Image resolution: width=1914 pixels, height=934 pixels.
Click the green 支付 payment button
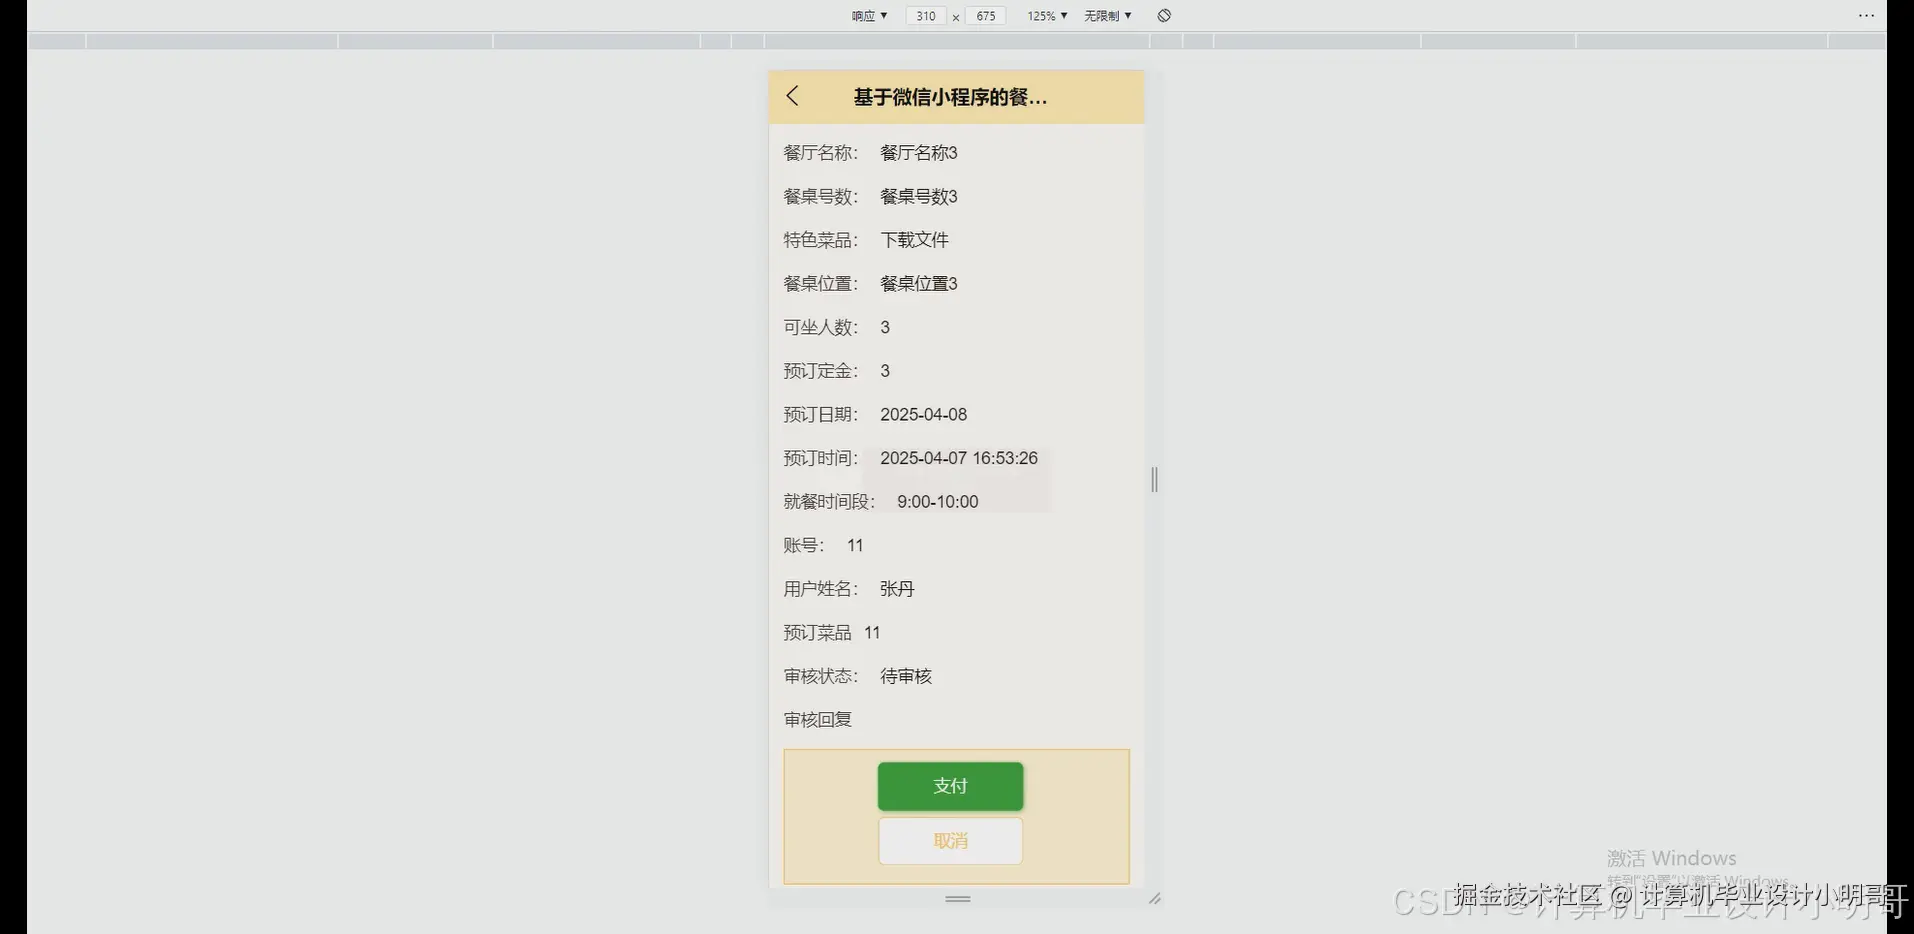pyautogui.click(x=950, y=786)
